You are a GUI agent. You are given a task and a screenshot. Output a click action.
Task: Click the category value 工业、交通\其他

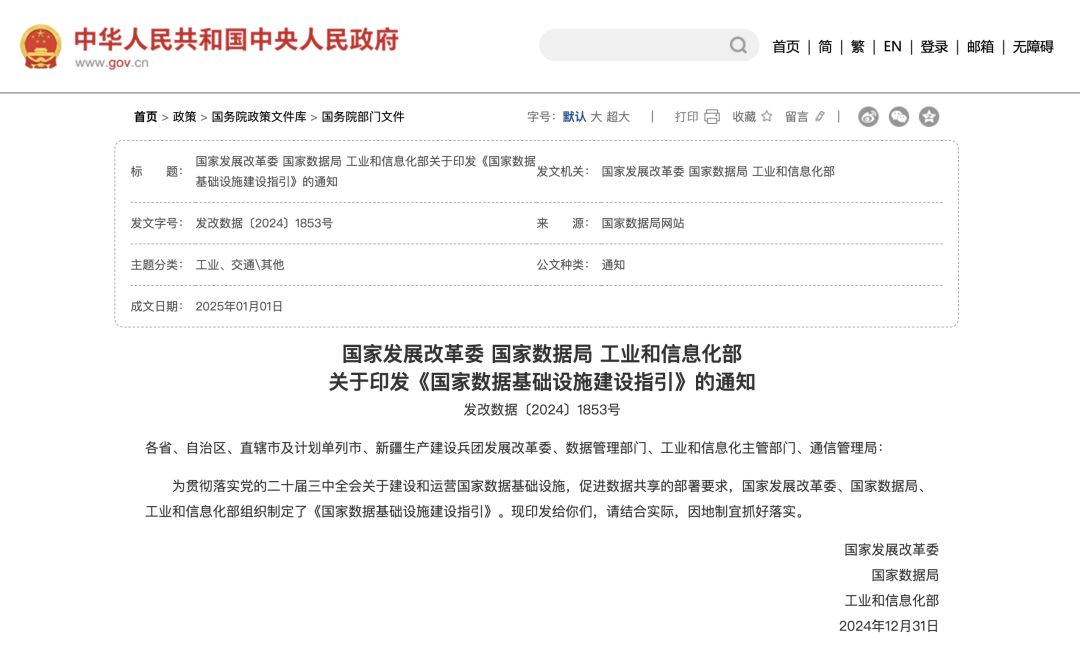(x=240, y=265)
